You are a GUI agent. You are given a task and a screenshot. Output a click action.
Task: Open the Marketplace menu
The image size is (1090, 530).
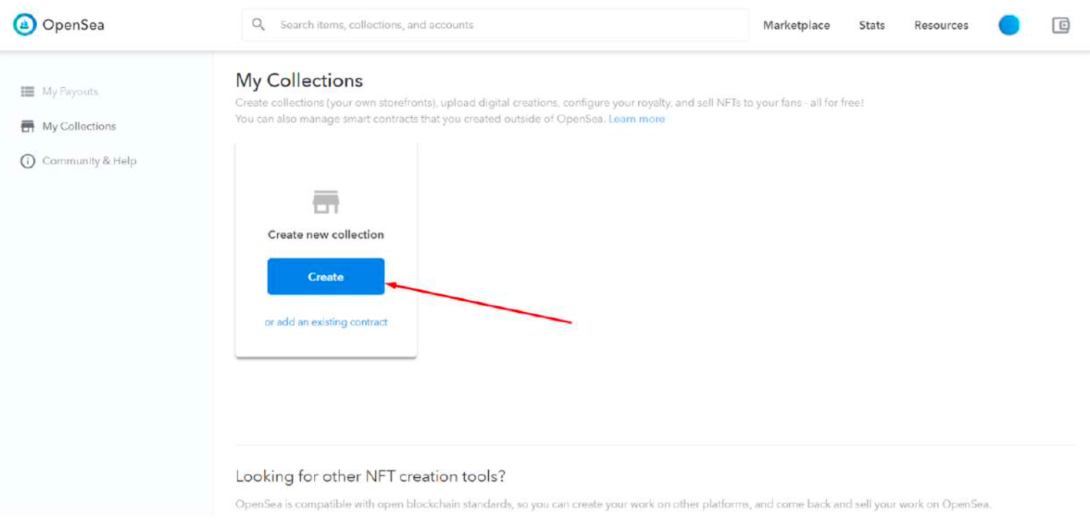796,25
